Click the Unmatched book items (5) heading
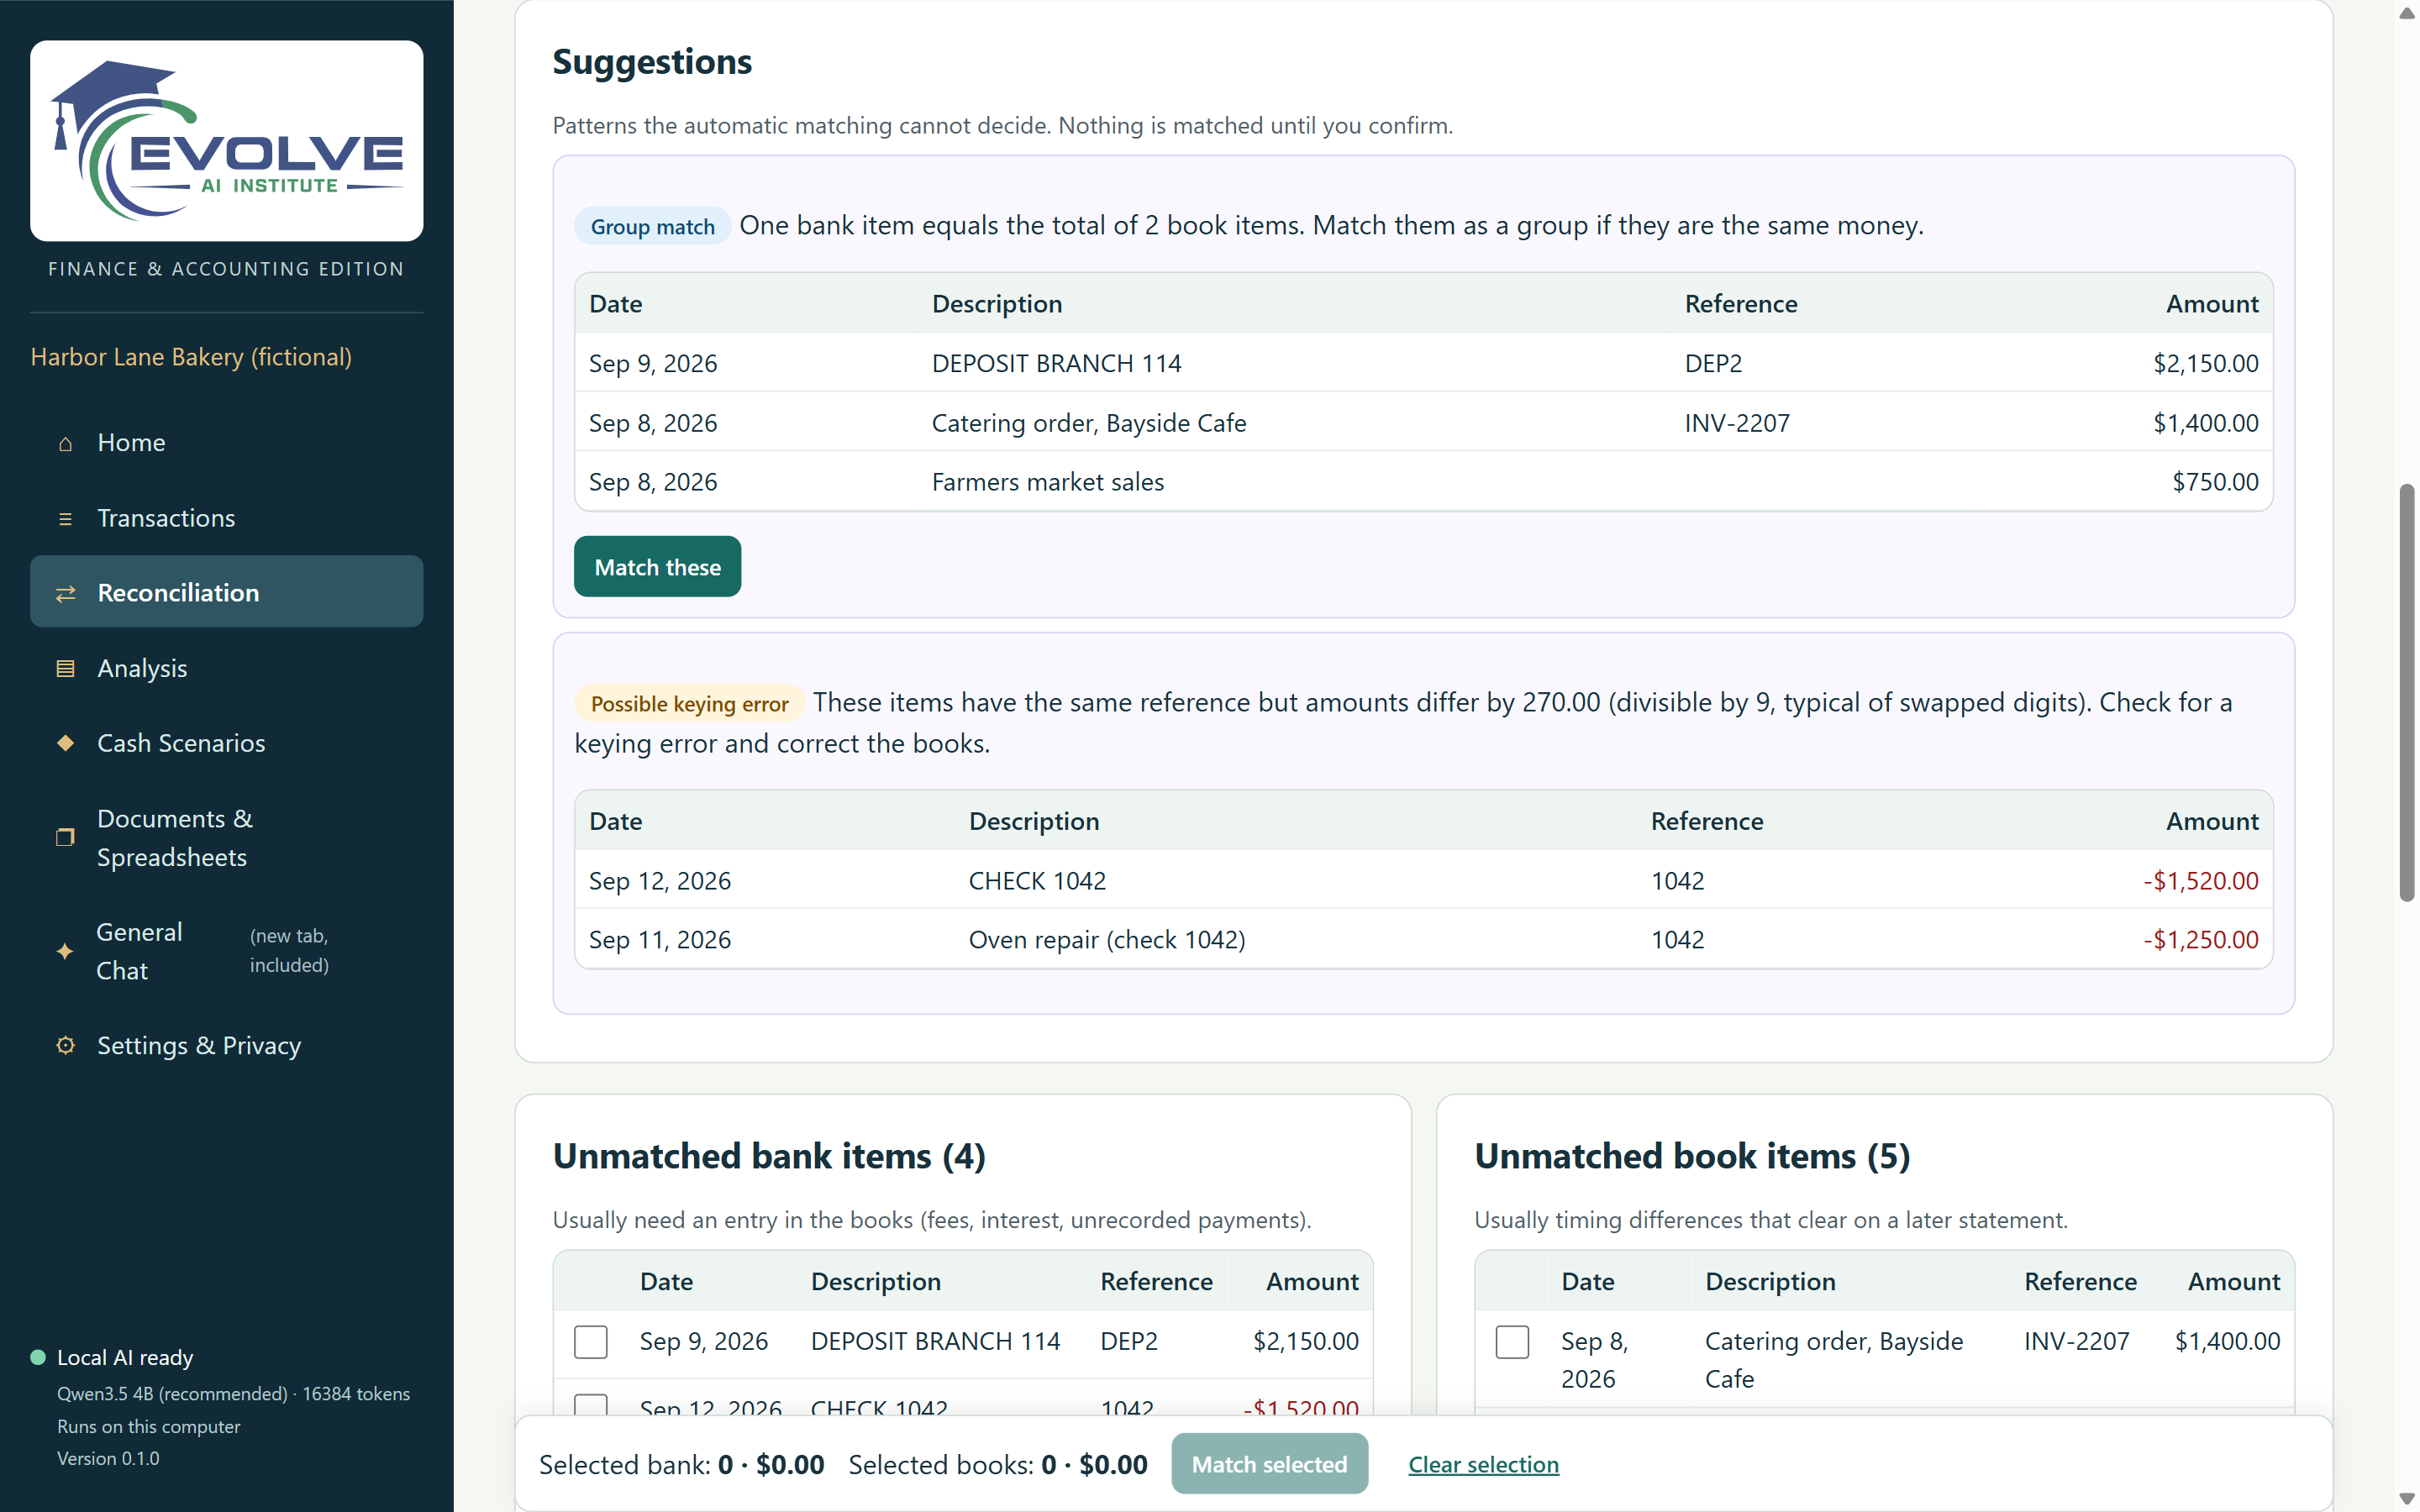Viewport: 2420px width, 1512px height. tap(1692, 1156)
